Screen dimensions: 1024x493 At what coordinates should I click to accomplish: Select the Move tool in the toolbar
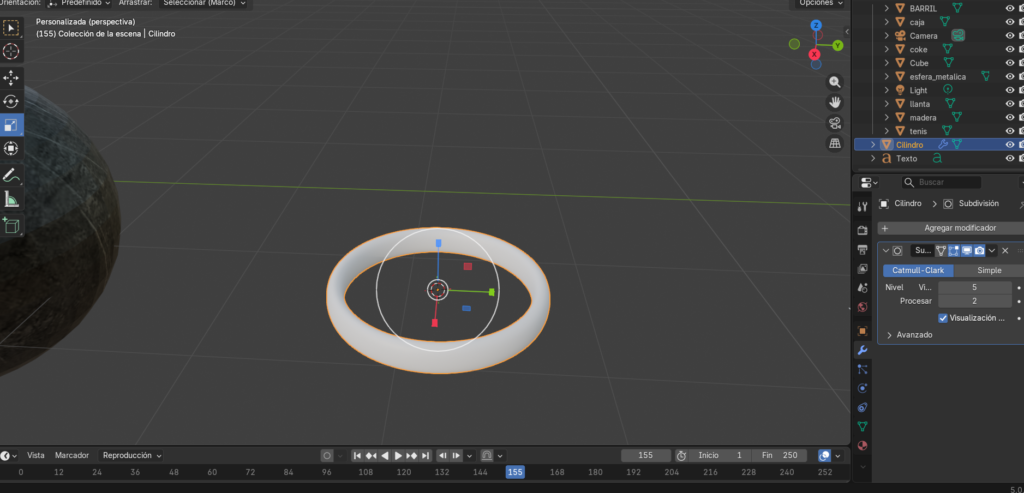pos(11,77)
